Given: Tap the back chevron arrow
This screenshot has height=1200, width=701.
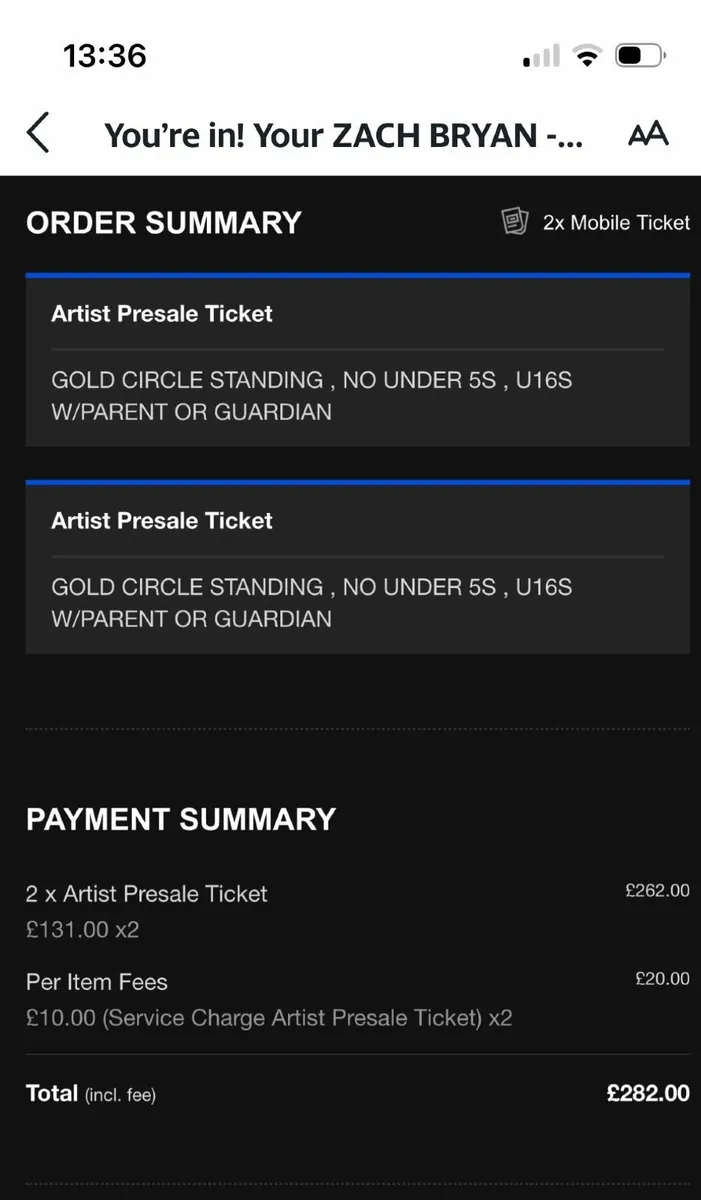Looking at the screenshot, I should coord(38,131).
